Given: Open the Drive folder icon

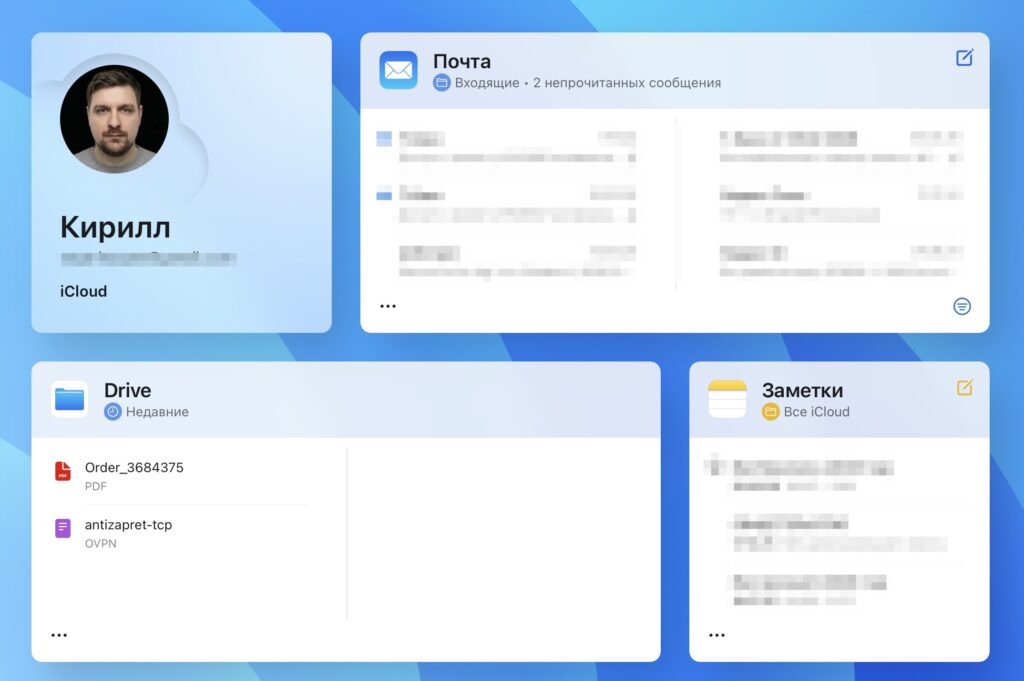Looking at the screenshot, I should coord(70,399).
